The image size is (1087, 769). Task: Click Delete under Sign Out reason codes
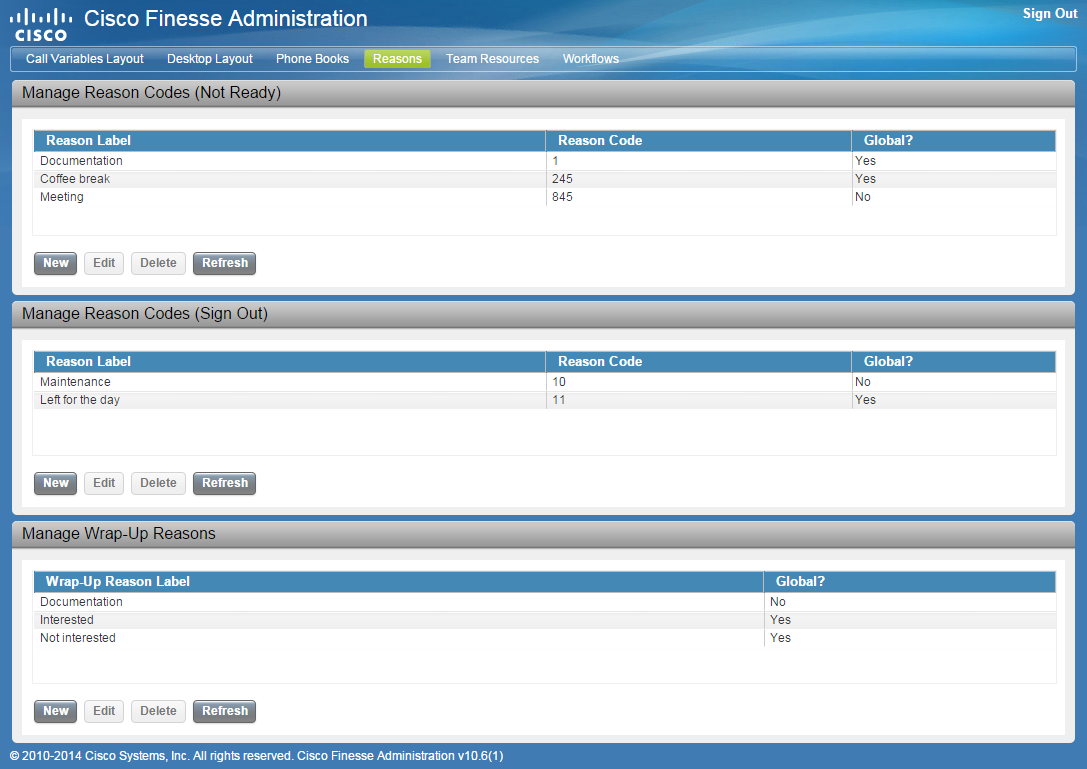point(158,483)
